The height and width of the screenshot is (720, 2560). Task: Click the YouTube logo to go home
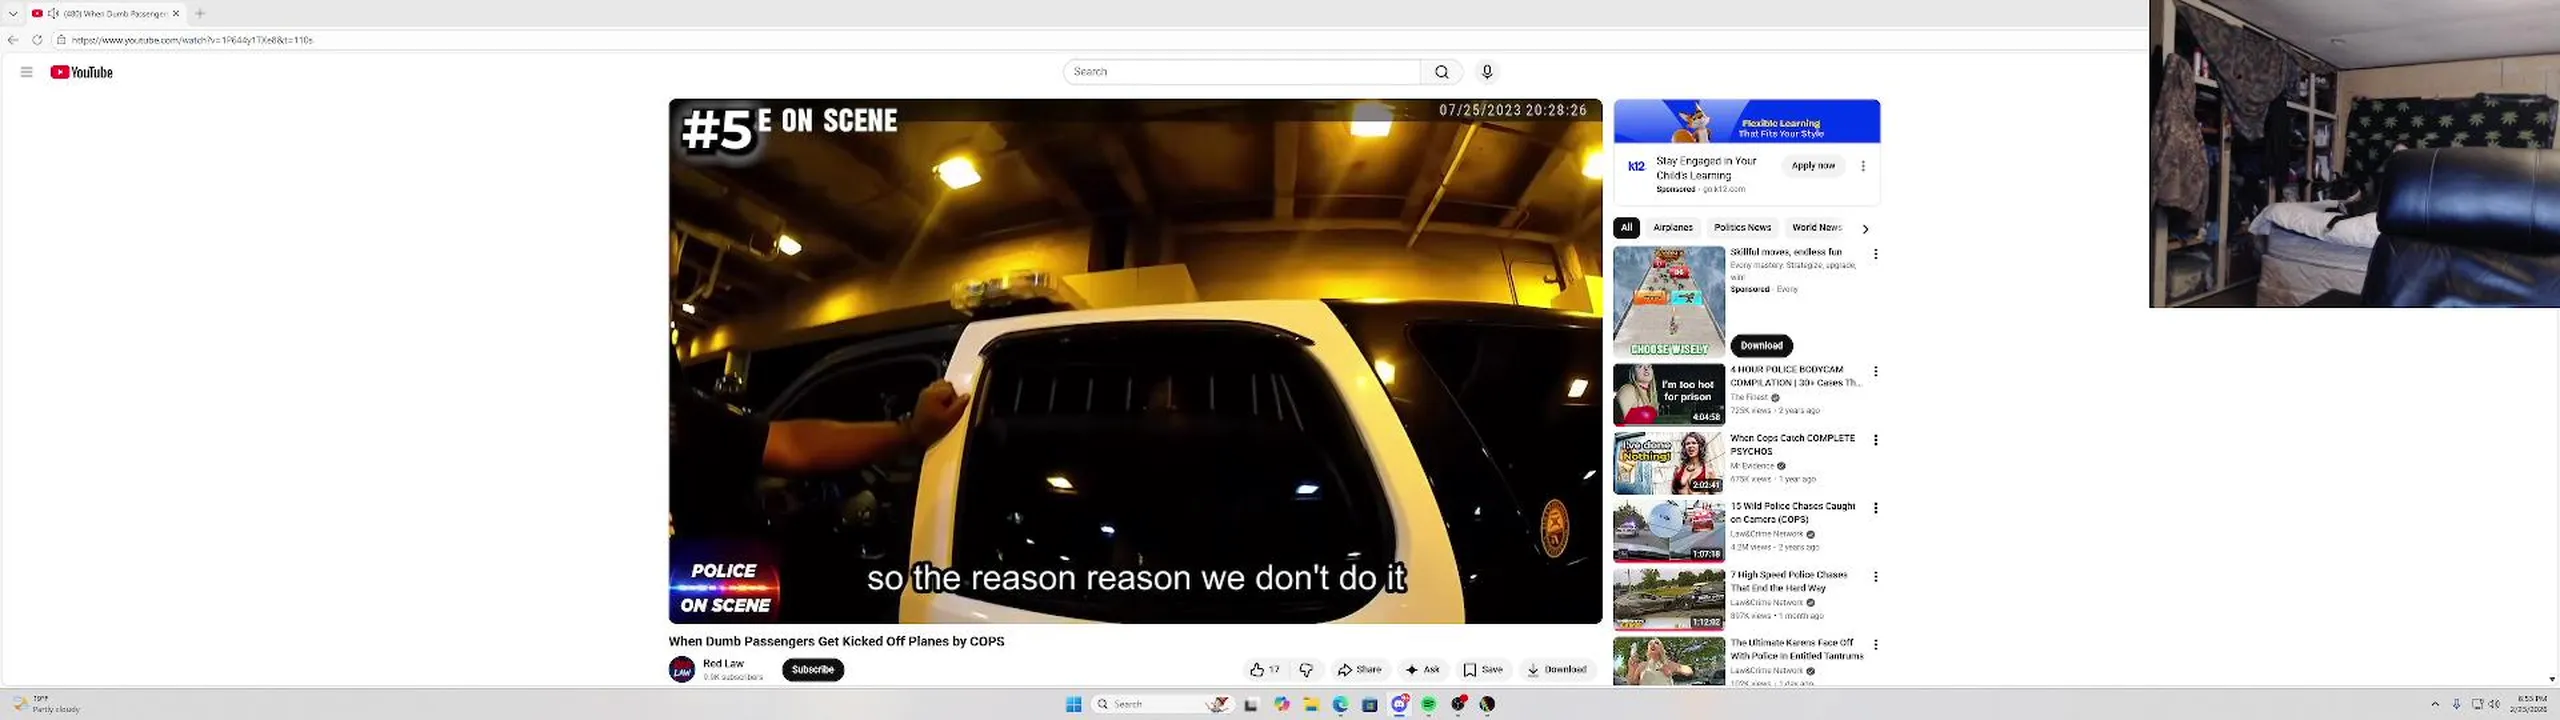click(81, 72)
